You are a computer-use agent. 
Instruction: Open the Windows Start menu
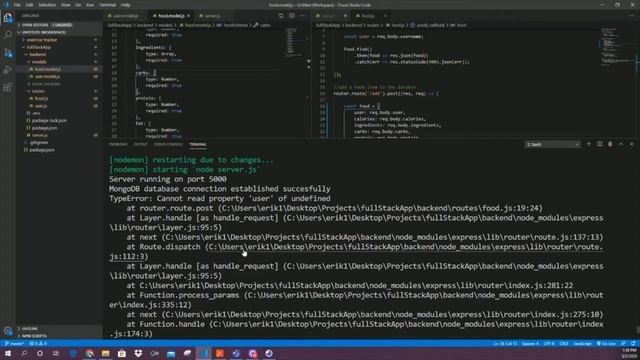[8, 353]
